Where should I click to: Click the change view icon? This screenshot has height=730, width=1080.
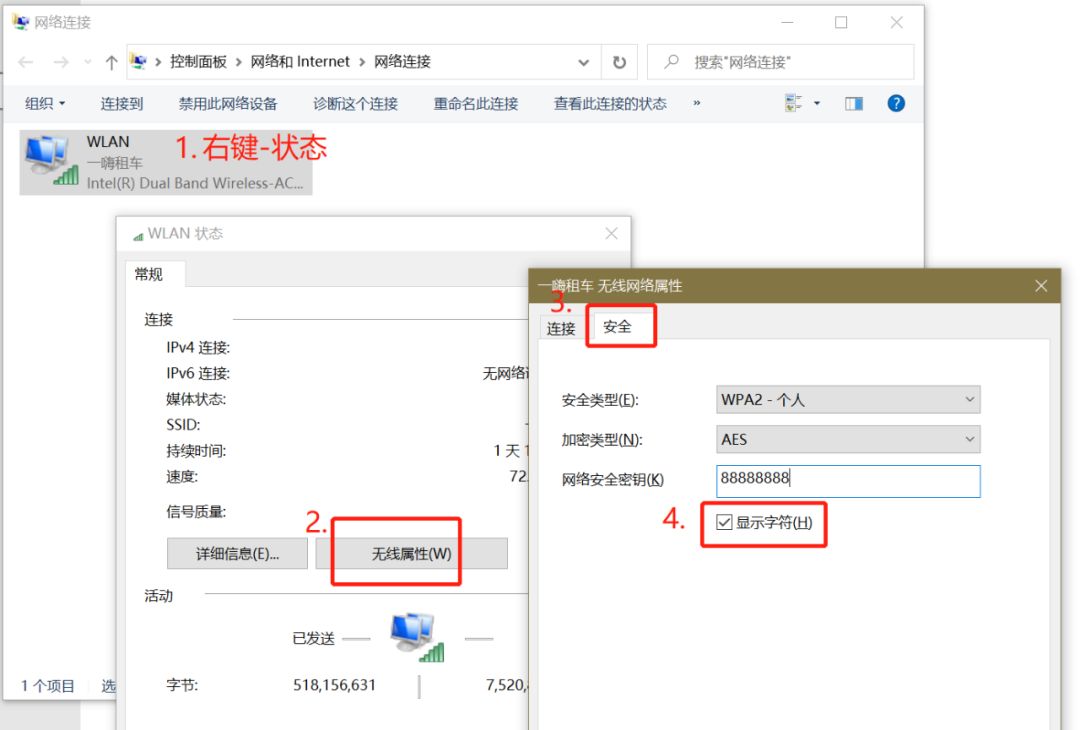[793, 103]
